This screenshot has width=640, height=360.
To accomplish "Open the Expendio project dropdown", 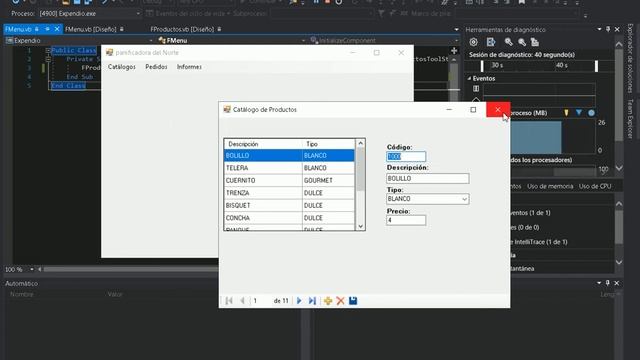I will [x=151, y=40].
